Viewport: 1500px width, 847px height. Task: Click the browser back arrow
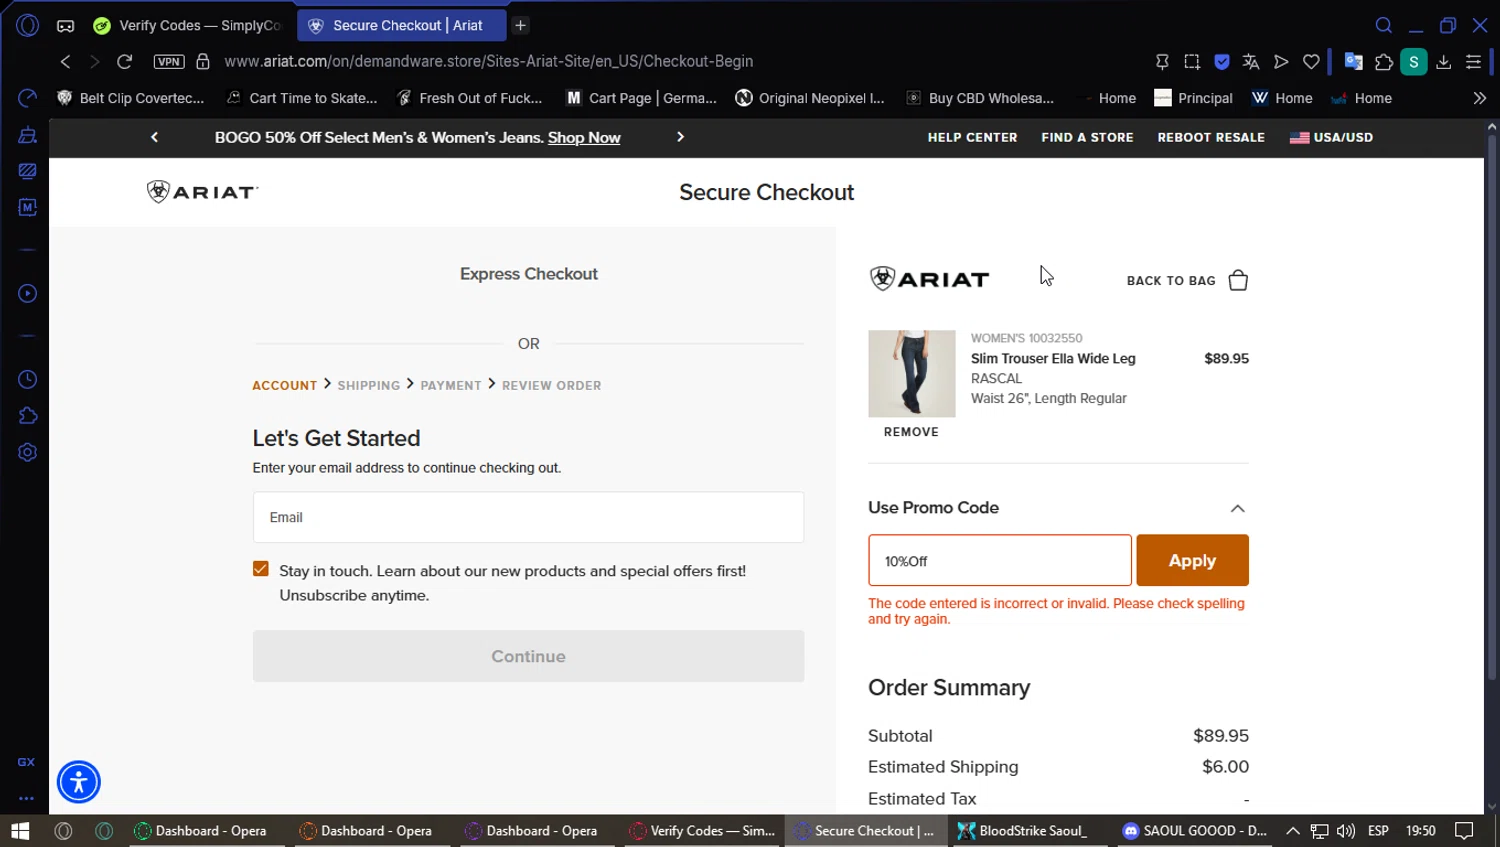pyautogui.click(x=65, y=61)
